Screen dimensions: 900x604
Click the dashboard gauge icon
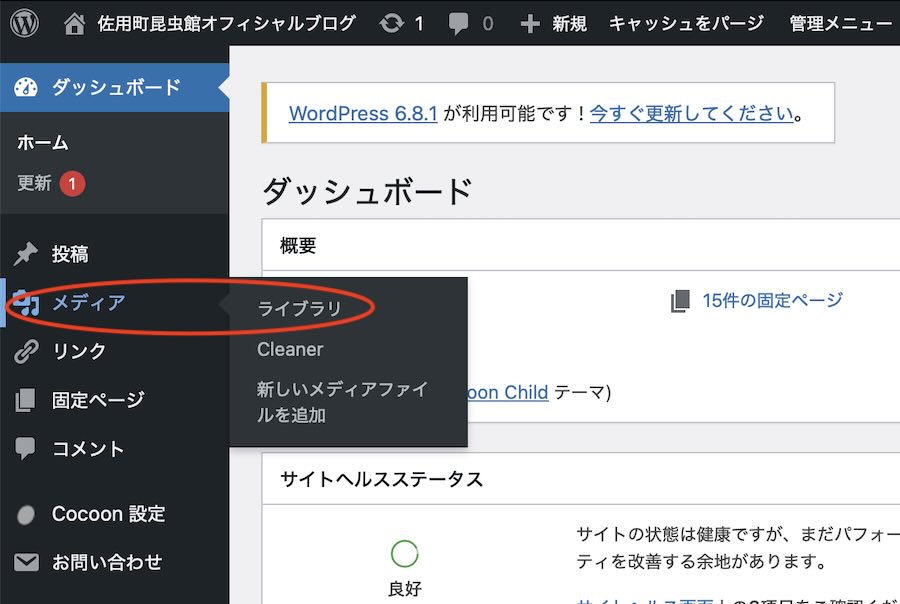[x=26, y=87]
